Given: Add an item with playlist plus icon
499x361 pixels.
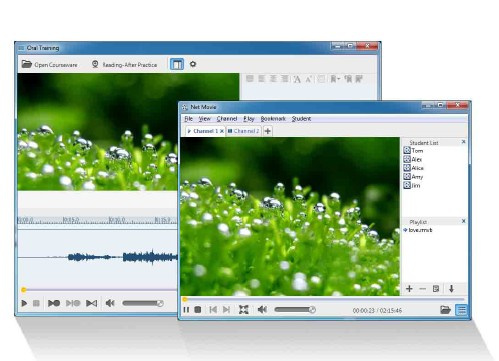Looking at the screenshot, I should (409, 289).
